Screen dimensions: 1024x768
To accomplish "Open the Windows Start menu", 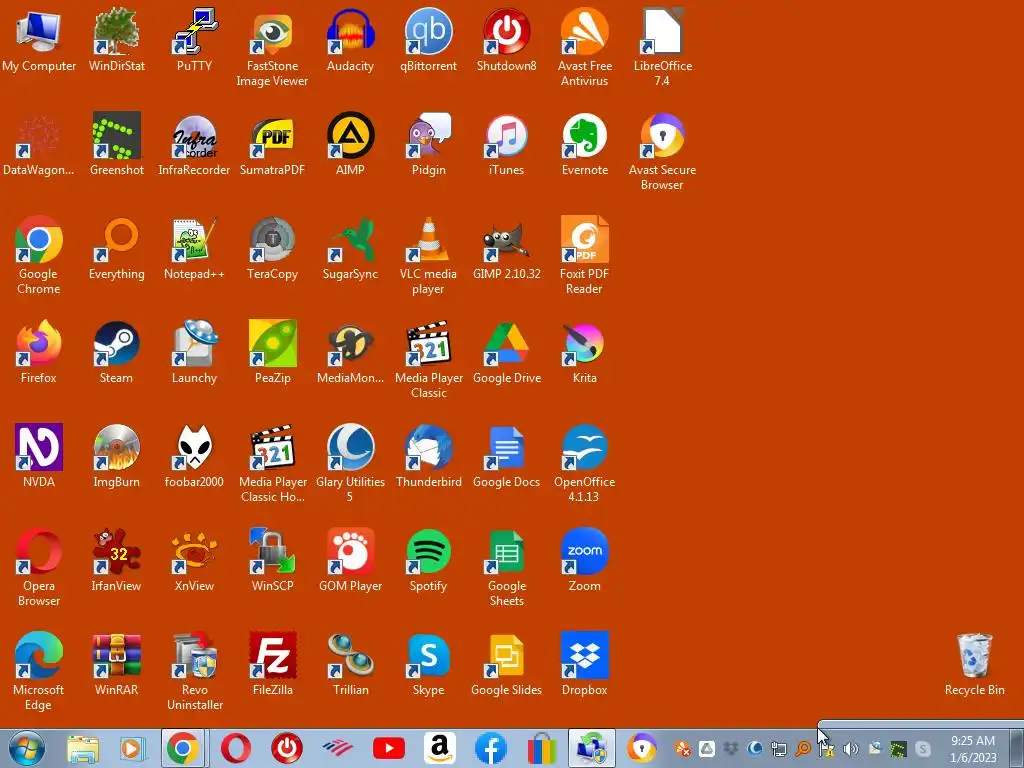I will click(27, 748).
